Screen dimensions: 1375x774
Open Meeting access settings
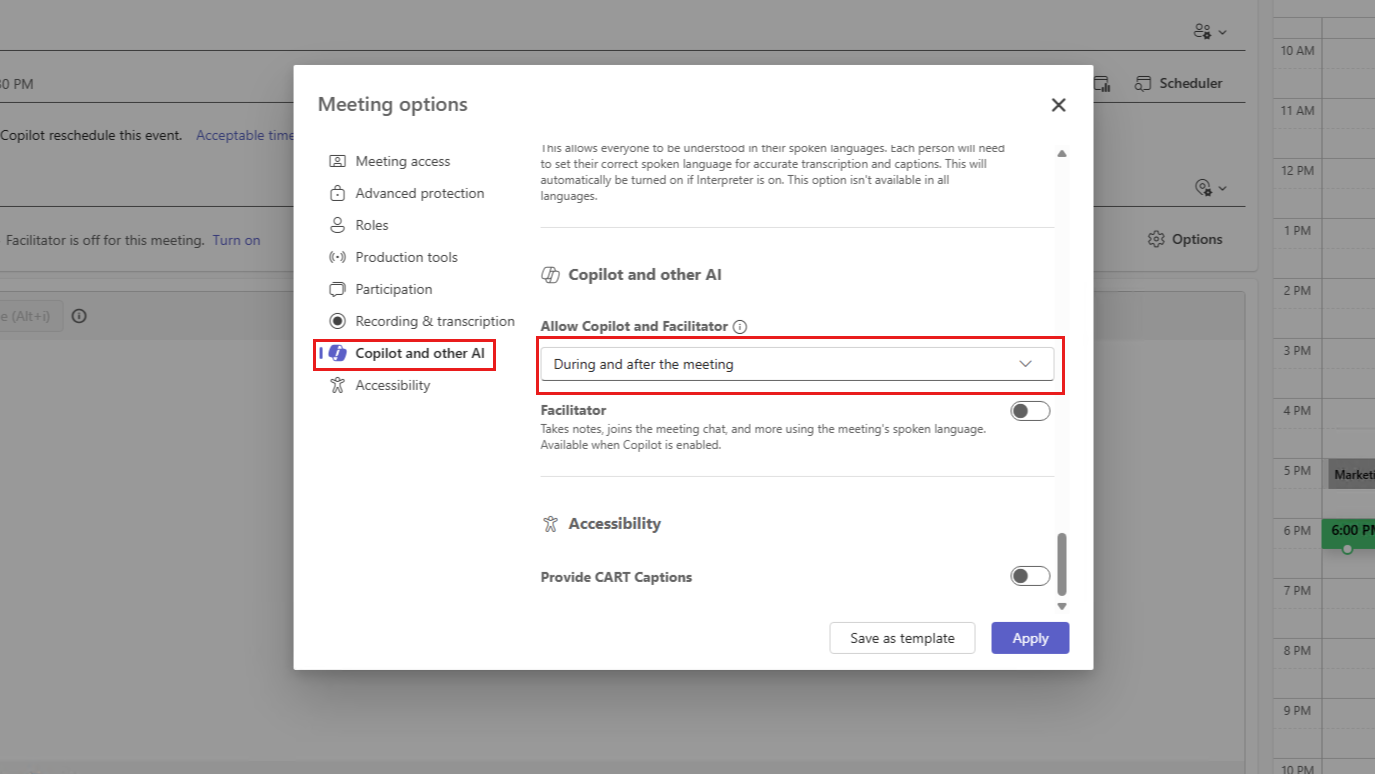tap(403, 161)
